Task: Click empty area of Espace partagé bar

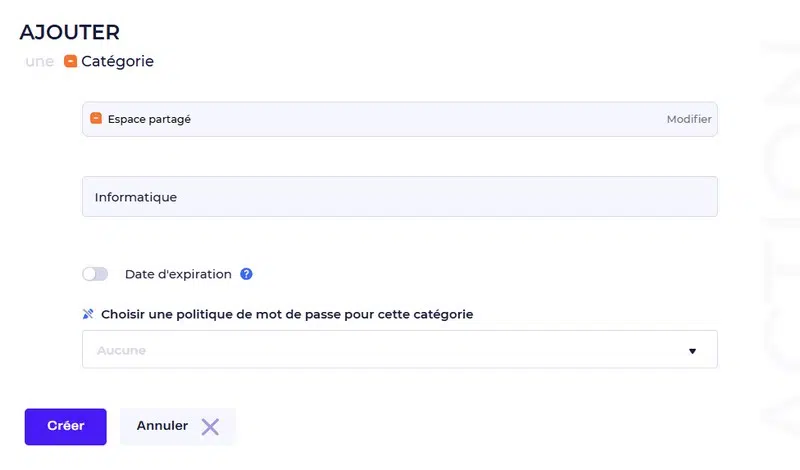Action: (x=420, y=119)
